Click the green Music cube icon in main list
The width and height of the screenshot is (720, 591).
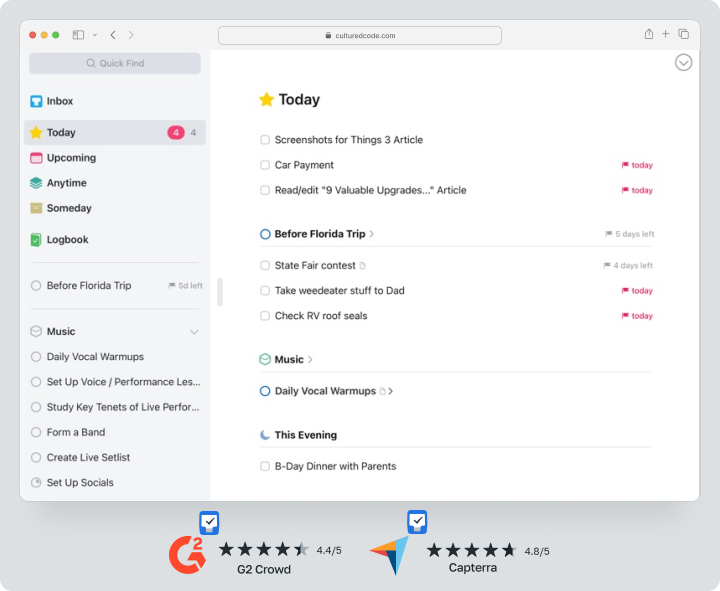pos(265,359)
